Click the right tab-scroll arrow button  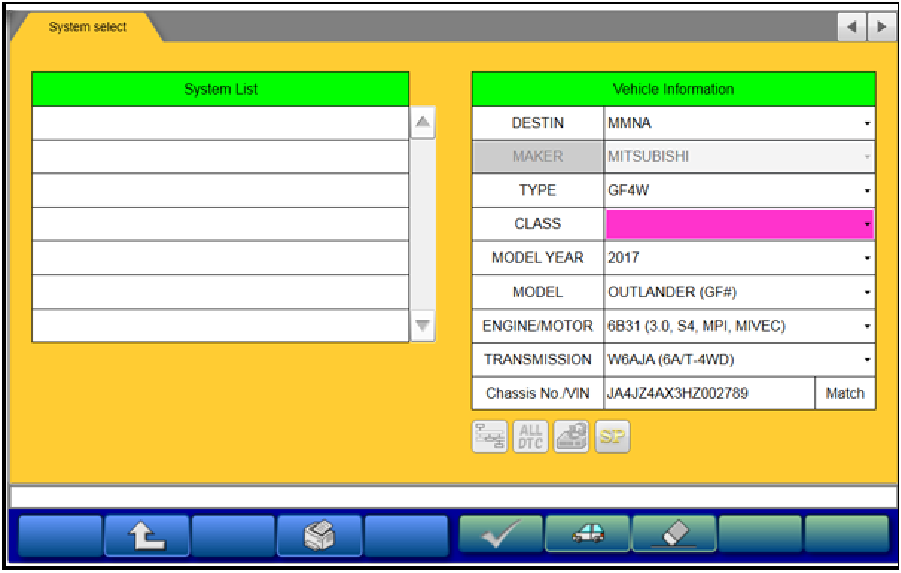tap(880, 27)
